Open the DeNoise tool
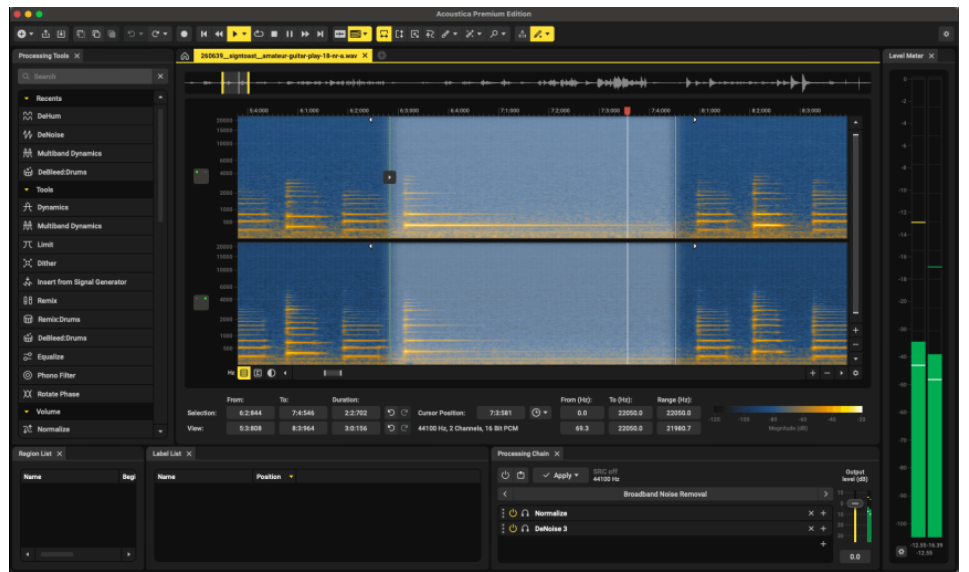Image resolution: width=969 pixels, height=572 pixels. 86,135
